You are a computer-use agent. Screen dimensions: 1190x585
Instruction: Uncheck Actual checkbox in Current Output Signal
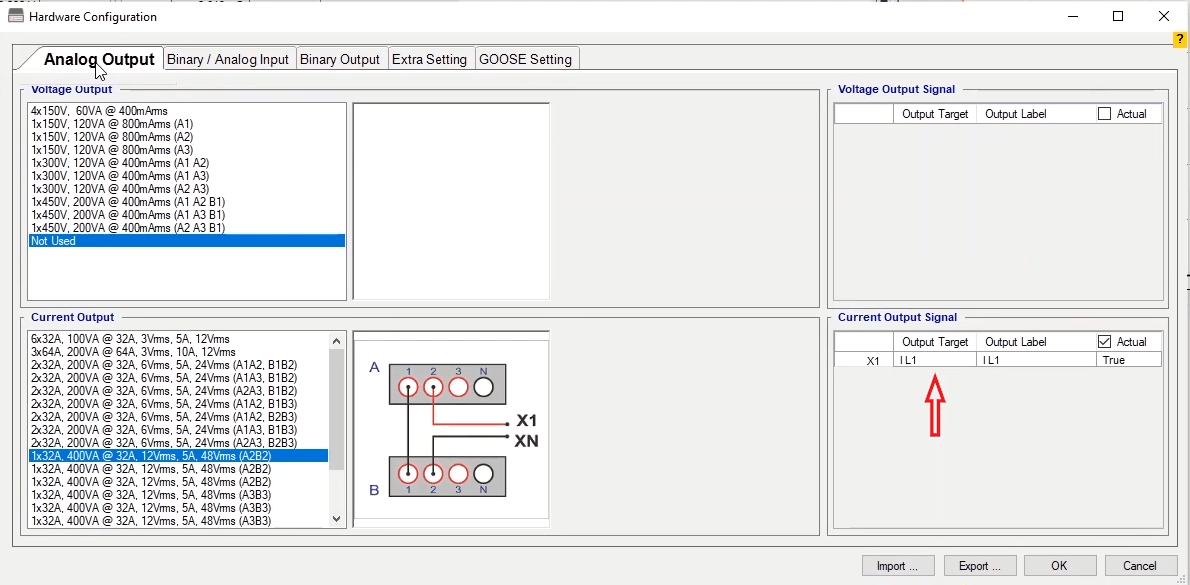pyautogui.click(x=1104, y=342)
